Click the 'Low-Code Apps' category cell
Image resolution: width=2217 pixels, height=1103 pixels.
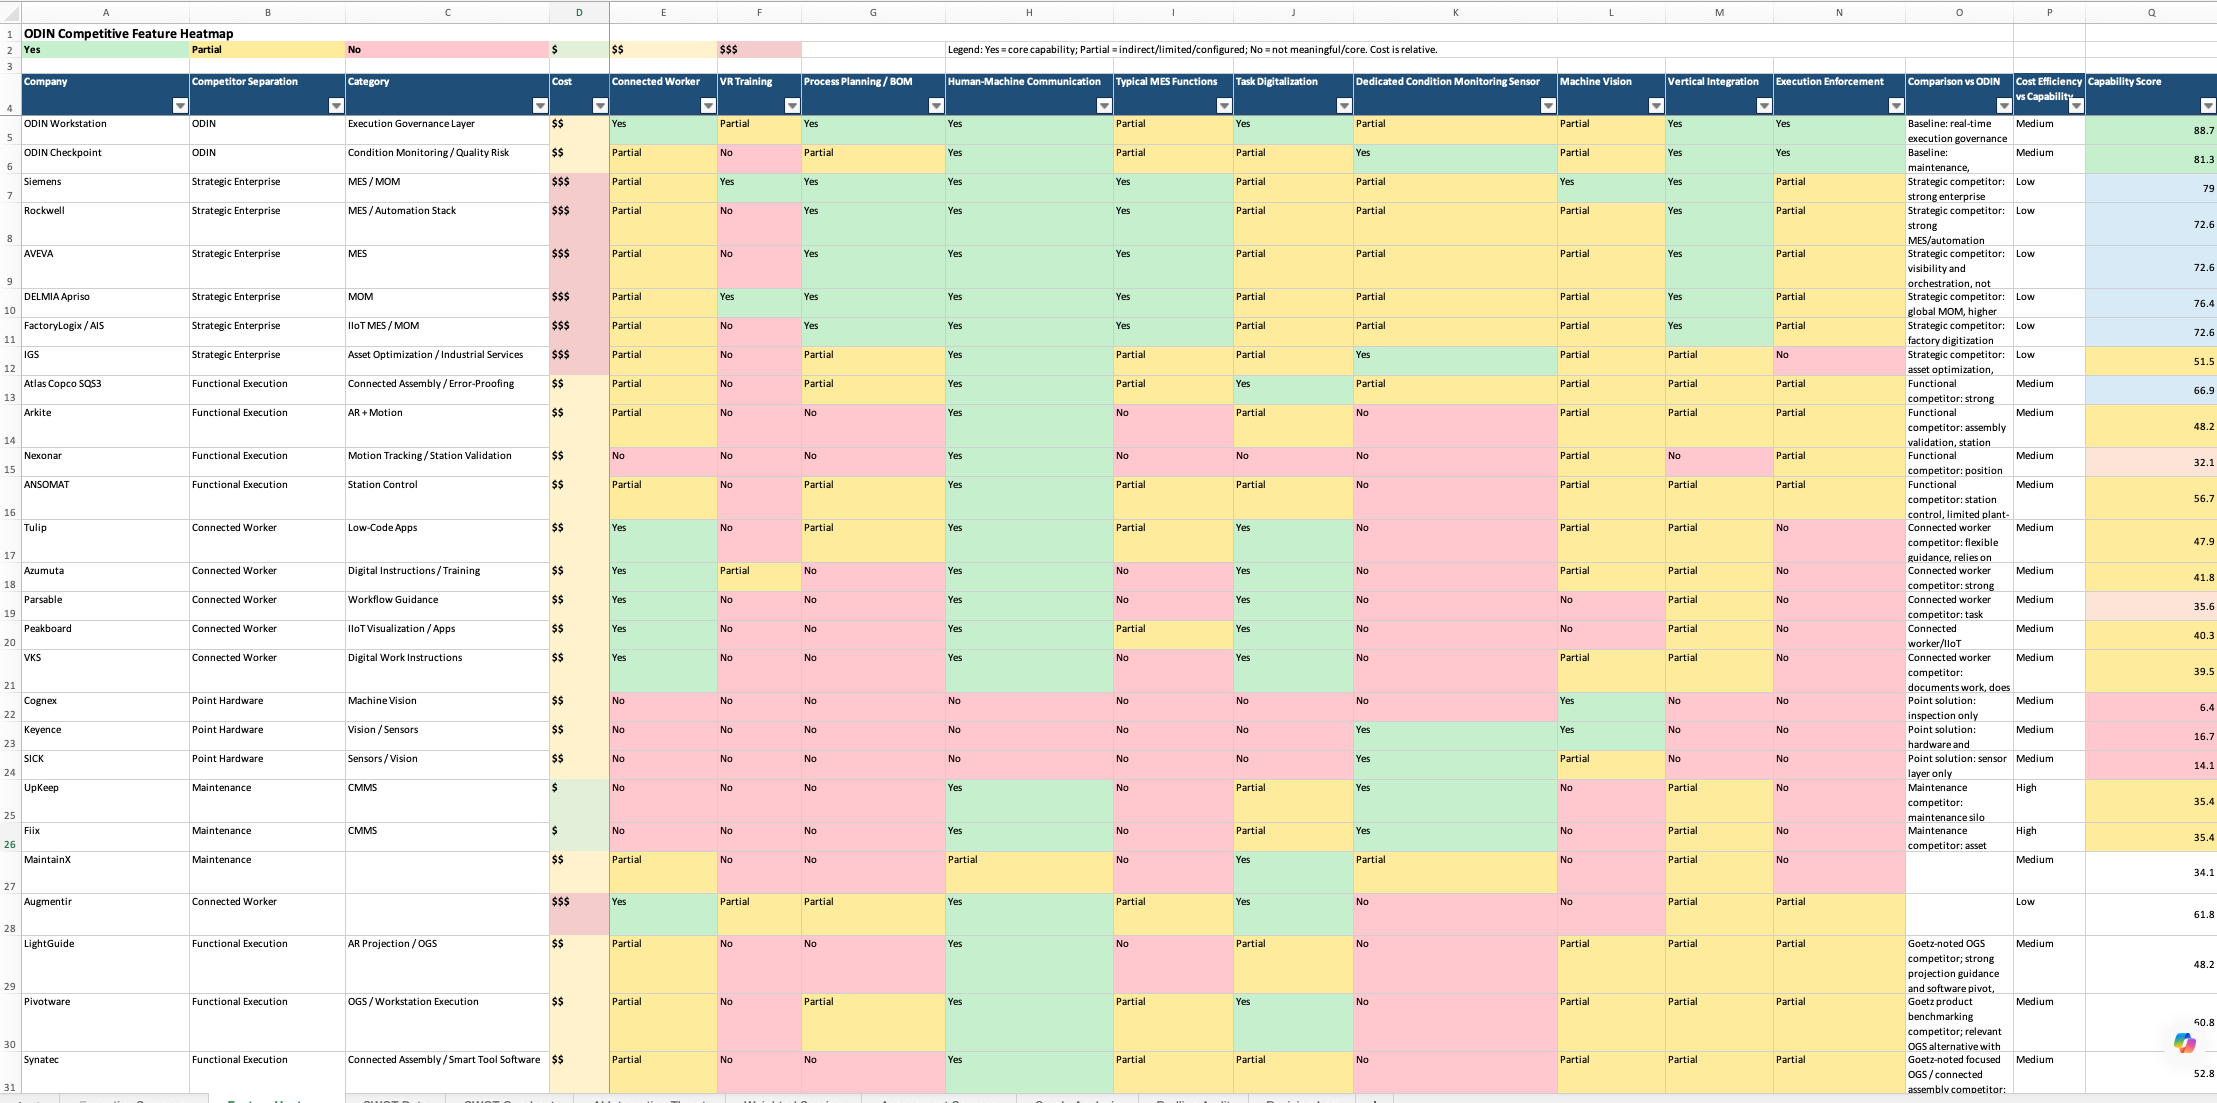447,541
